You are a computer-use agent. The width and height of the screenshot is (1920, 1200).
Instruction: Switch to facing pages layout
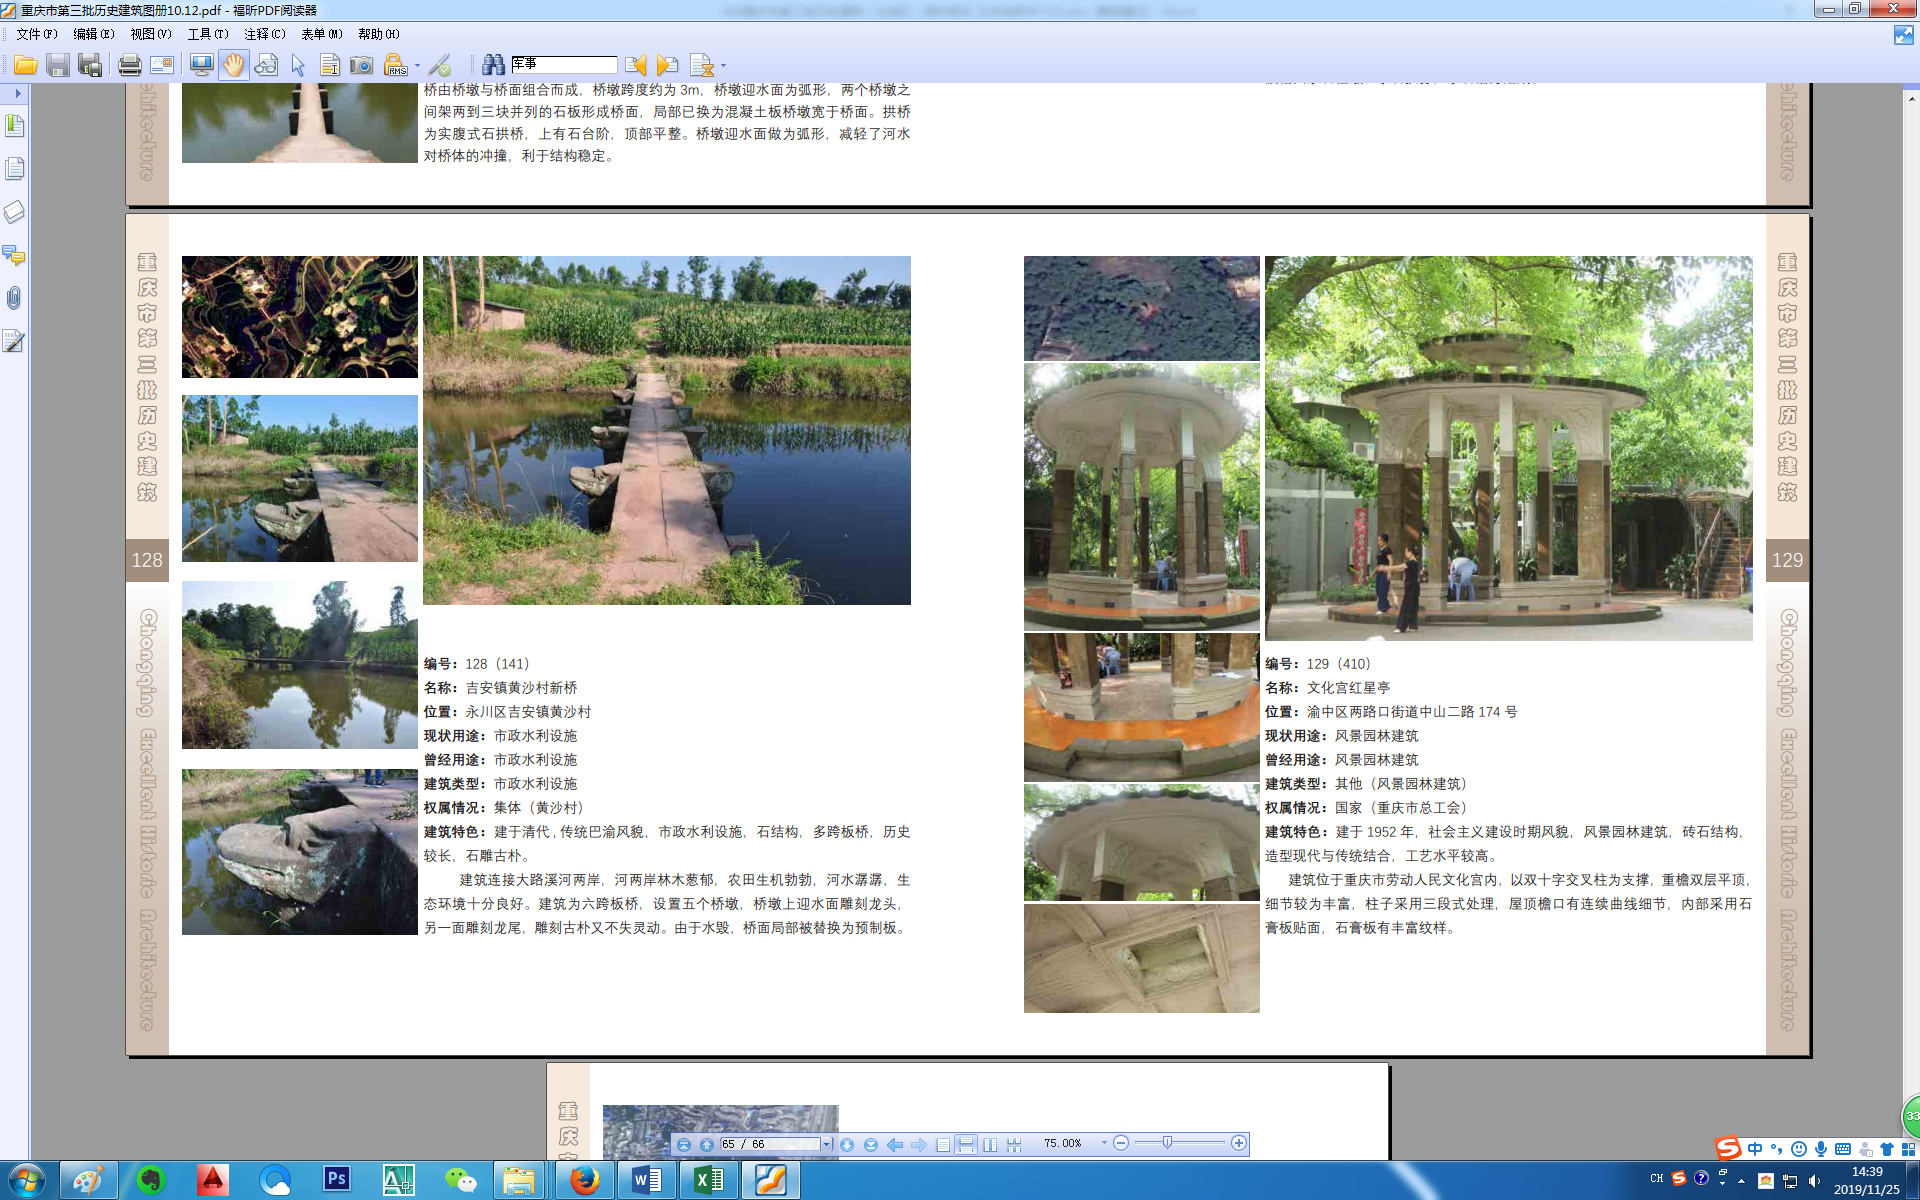pos(990,1144)
